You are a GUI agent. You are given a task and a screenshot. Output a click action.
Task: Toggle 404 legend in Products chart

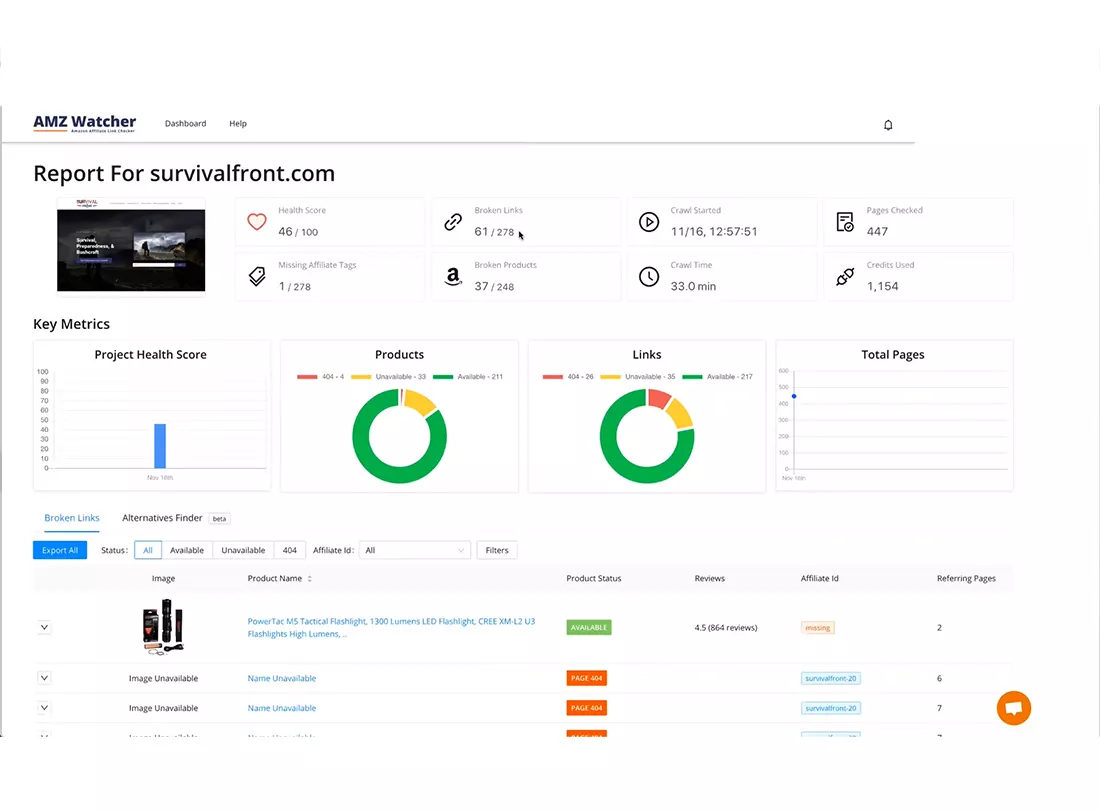click(x=321, y=377)
